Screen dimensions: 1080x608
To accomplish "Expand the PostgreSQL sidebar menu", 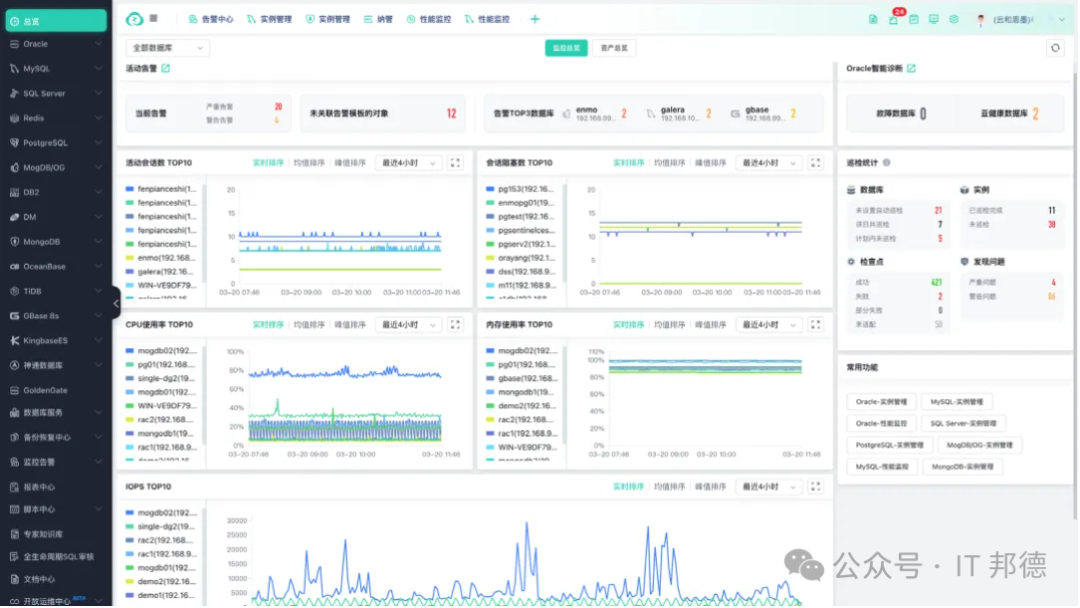I will 56,143.
